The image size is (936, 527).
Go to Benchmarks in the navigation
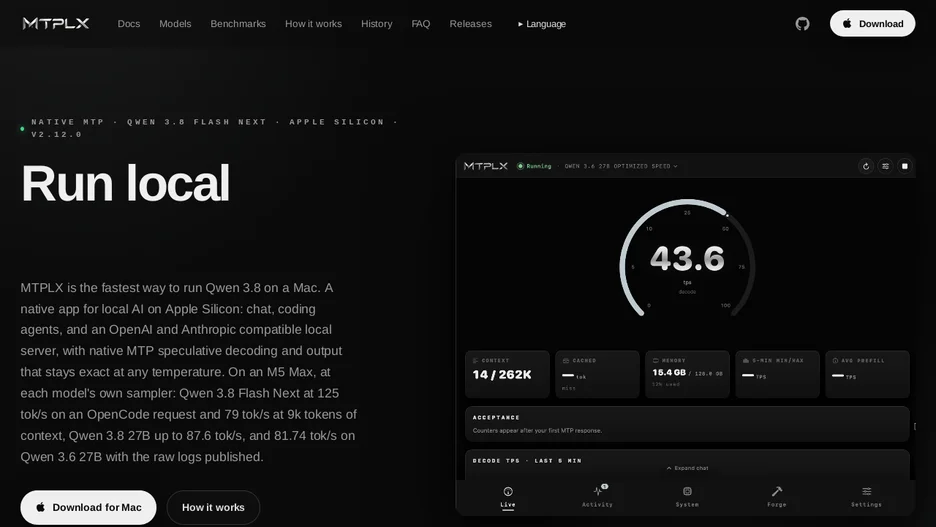coord(238,24)
